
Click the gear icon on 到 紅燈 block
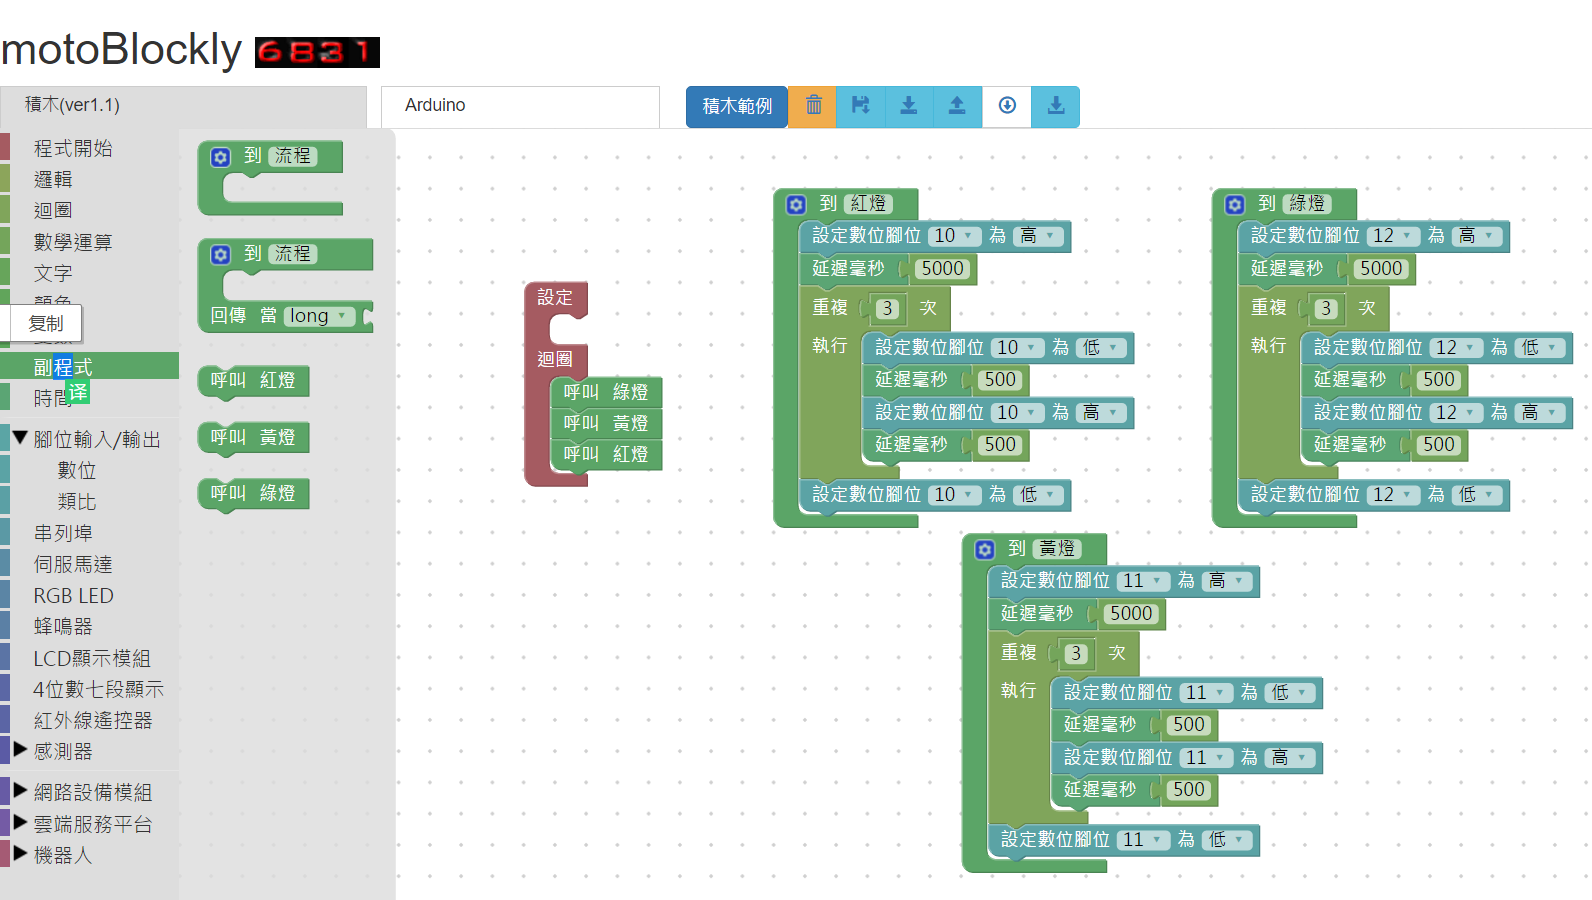pos(796,204)
